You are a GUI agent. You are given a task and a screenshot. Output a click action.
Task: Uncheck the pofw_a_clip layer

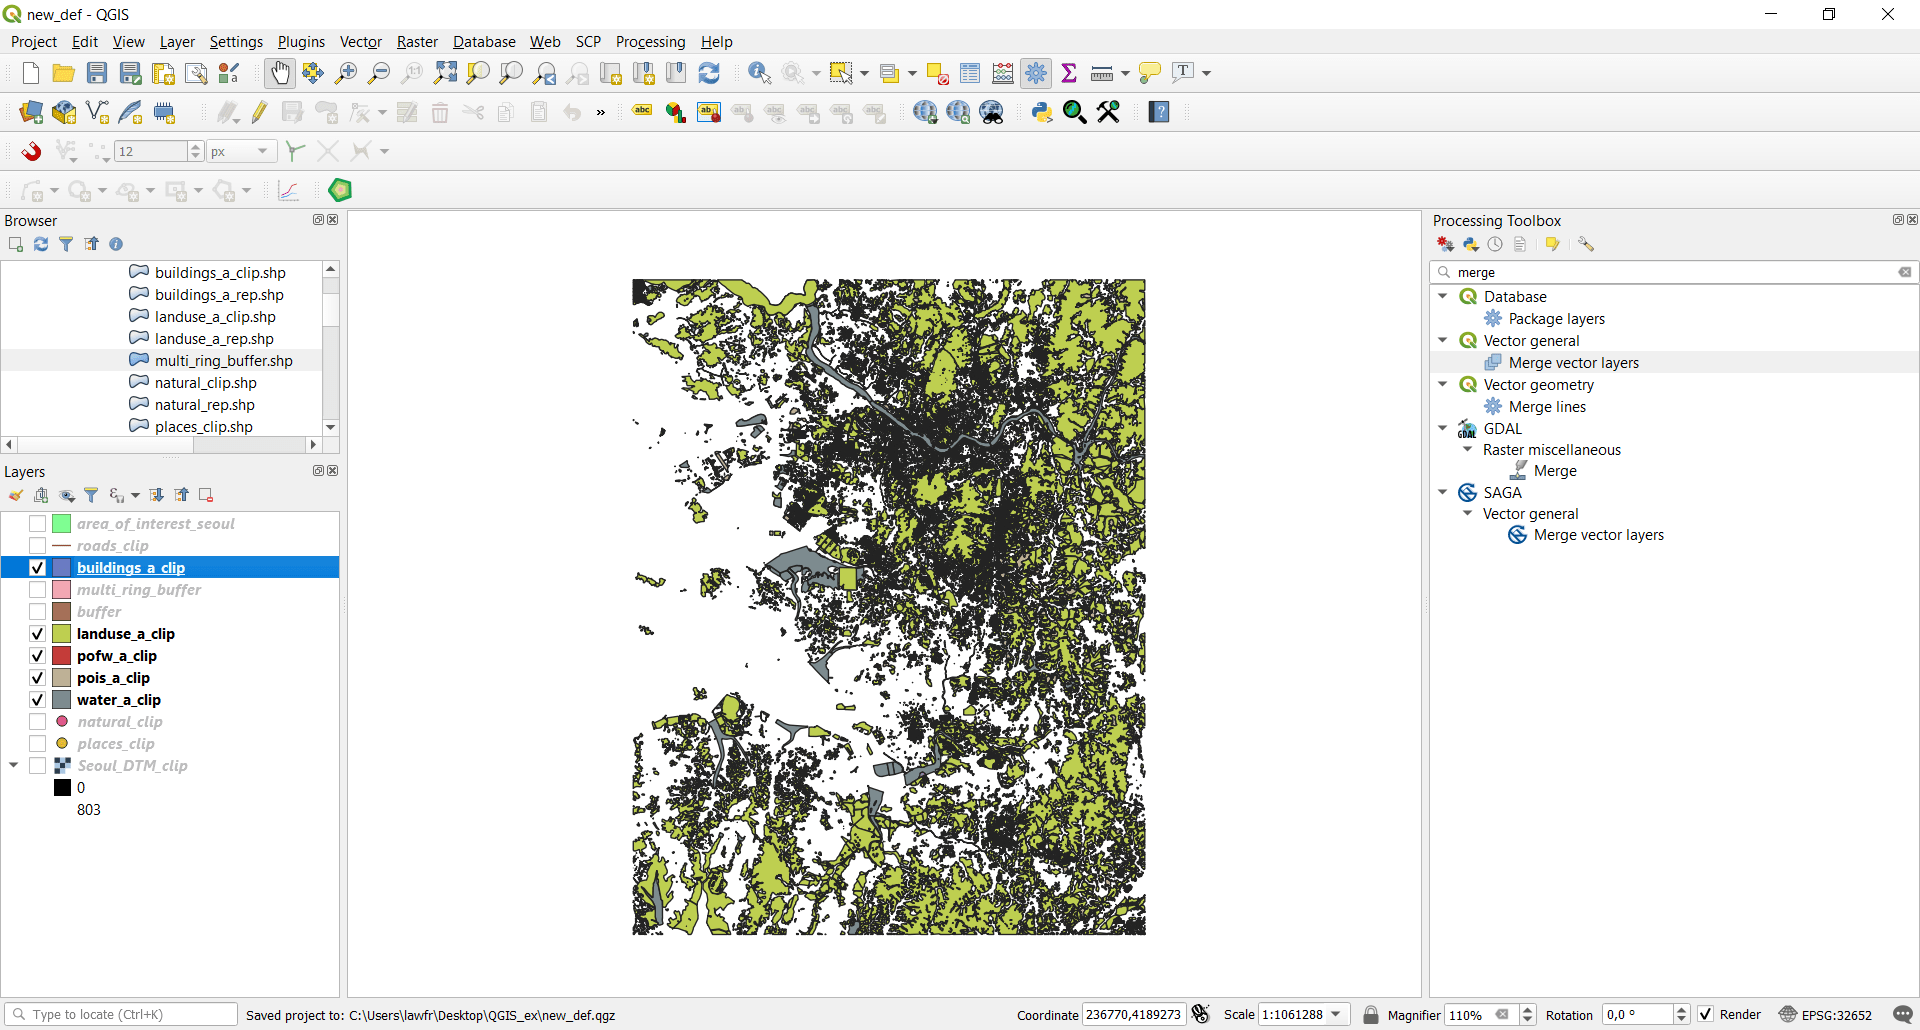[37, 655]
